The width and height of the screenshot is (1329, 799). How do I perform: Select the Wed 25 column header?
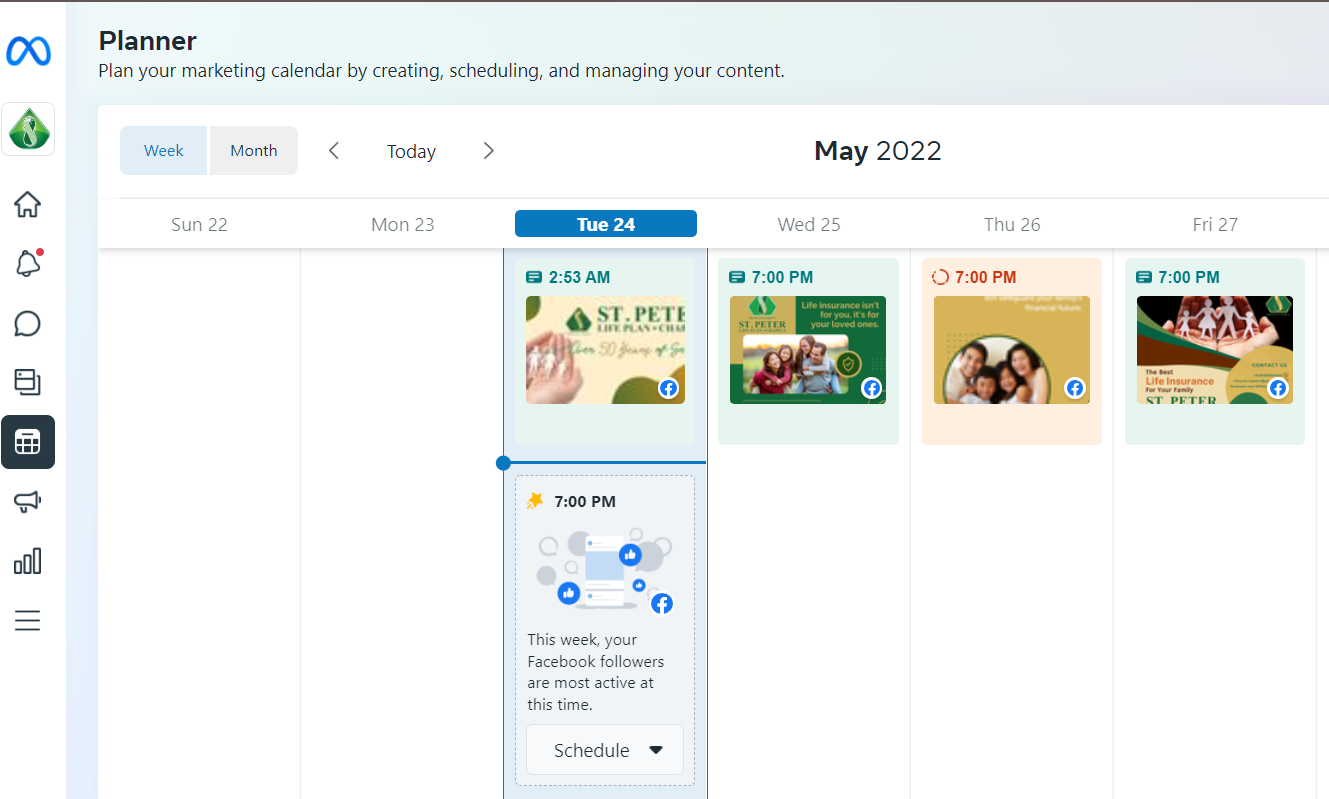pos(809,224)
